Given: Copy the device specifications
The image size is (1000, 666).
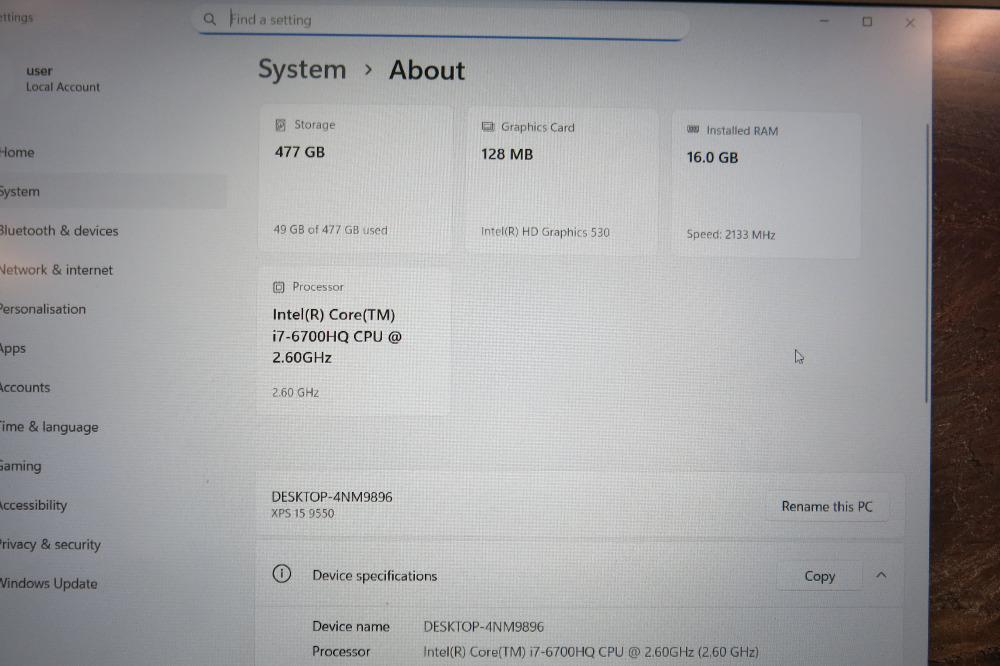Looking at the screenshot, I should pyautogui.click(x=820, y=577).
